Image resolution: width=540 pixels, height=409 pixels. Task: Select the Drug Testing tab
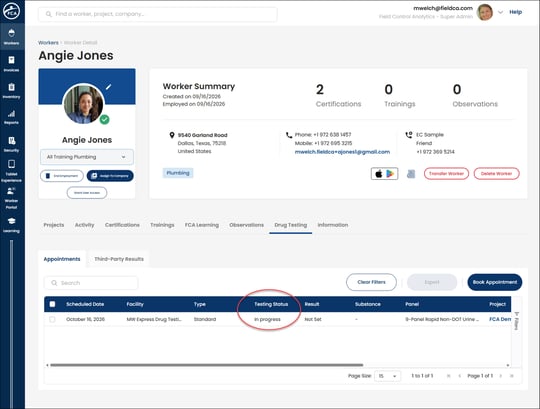click(x=291, y=225)
